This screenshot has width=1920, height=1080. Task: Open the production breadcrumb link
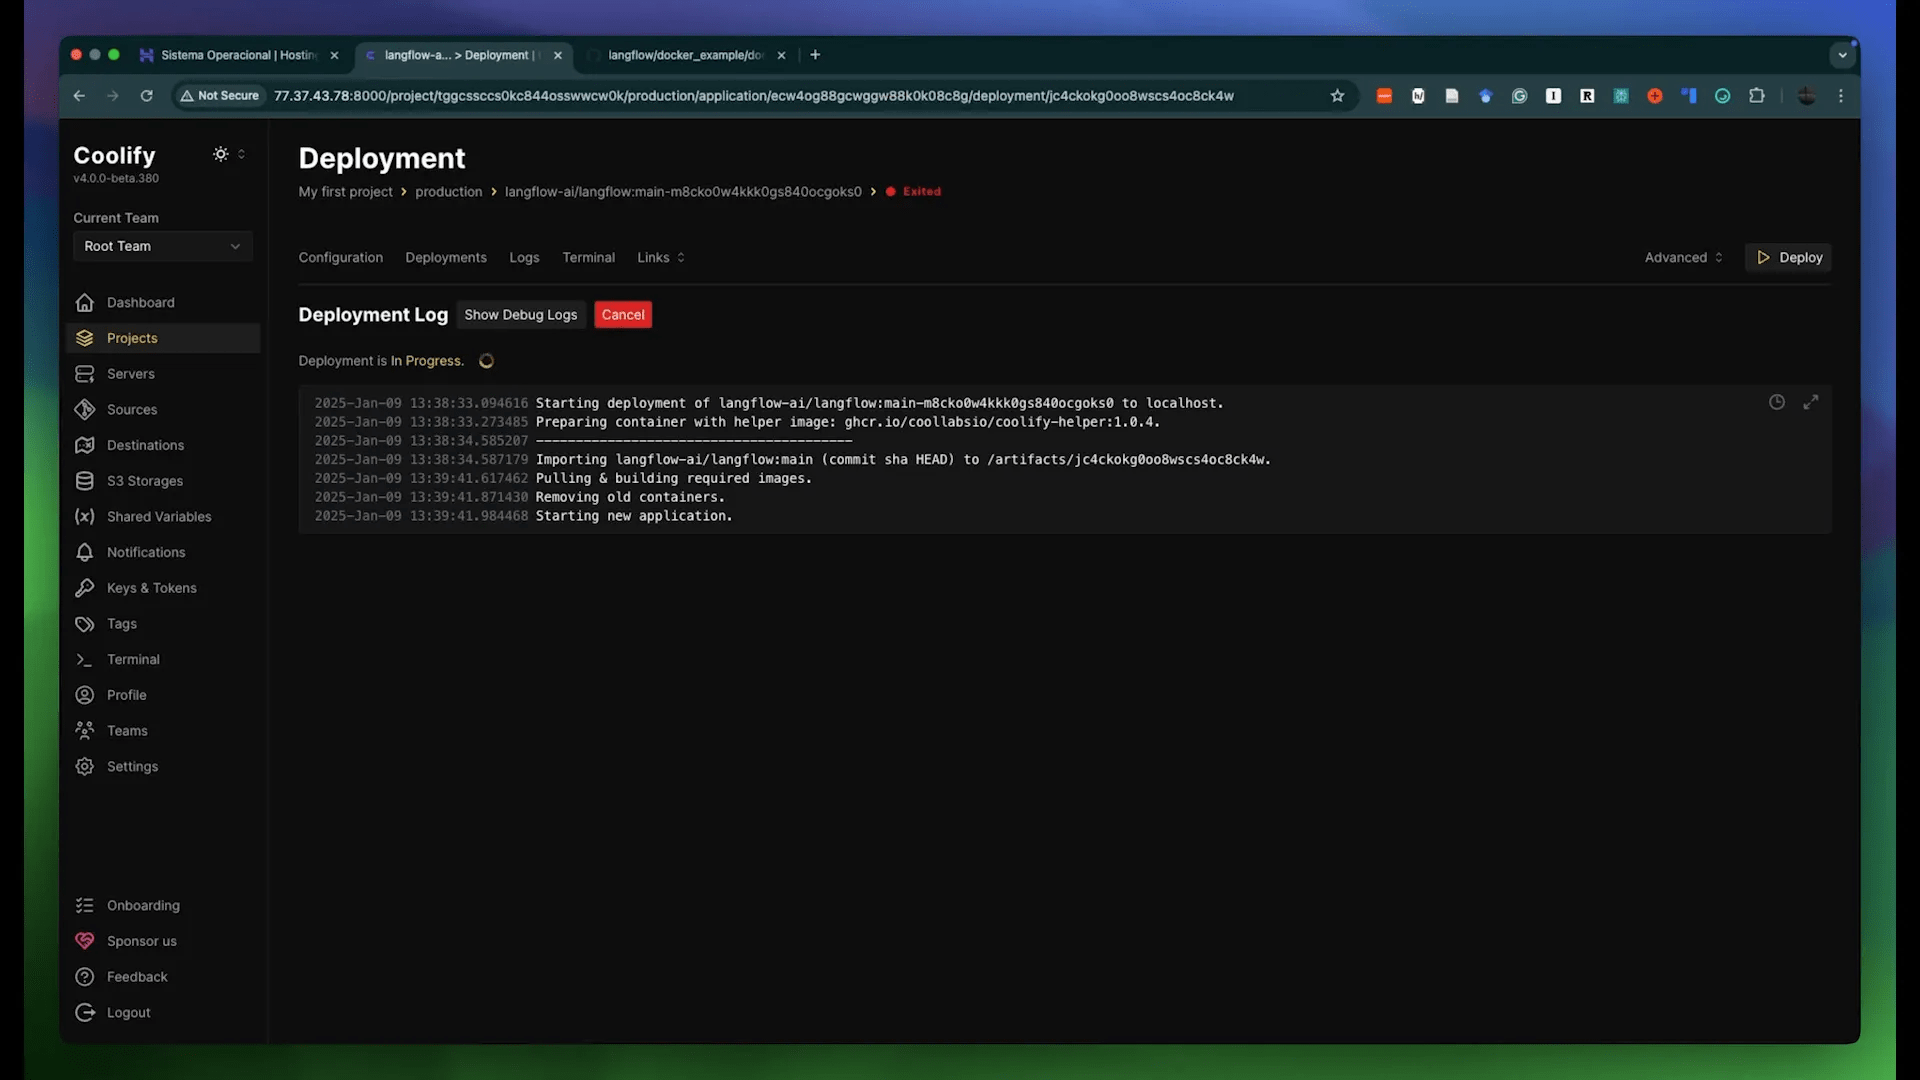click(x=448, y=192)
